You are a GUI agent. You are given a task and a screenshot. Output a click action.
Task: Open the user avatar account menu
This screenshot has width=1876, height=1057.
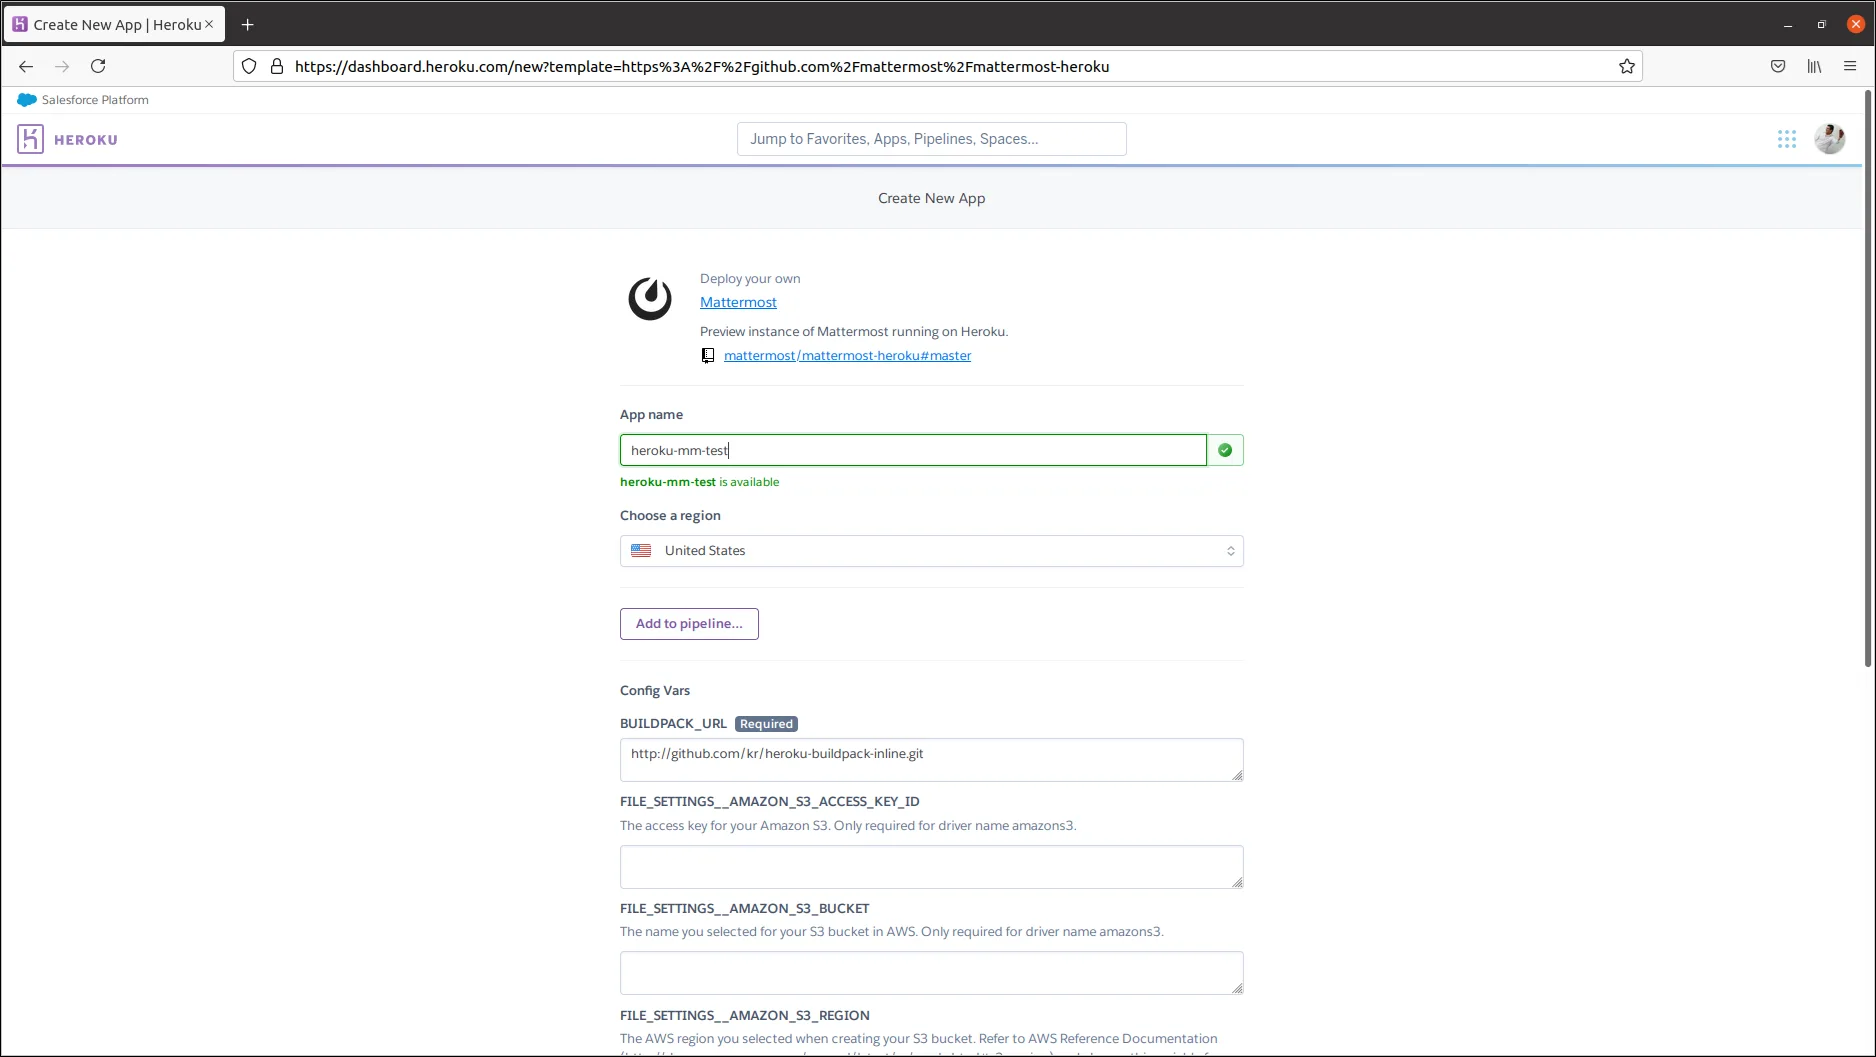[1830, 139]
